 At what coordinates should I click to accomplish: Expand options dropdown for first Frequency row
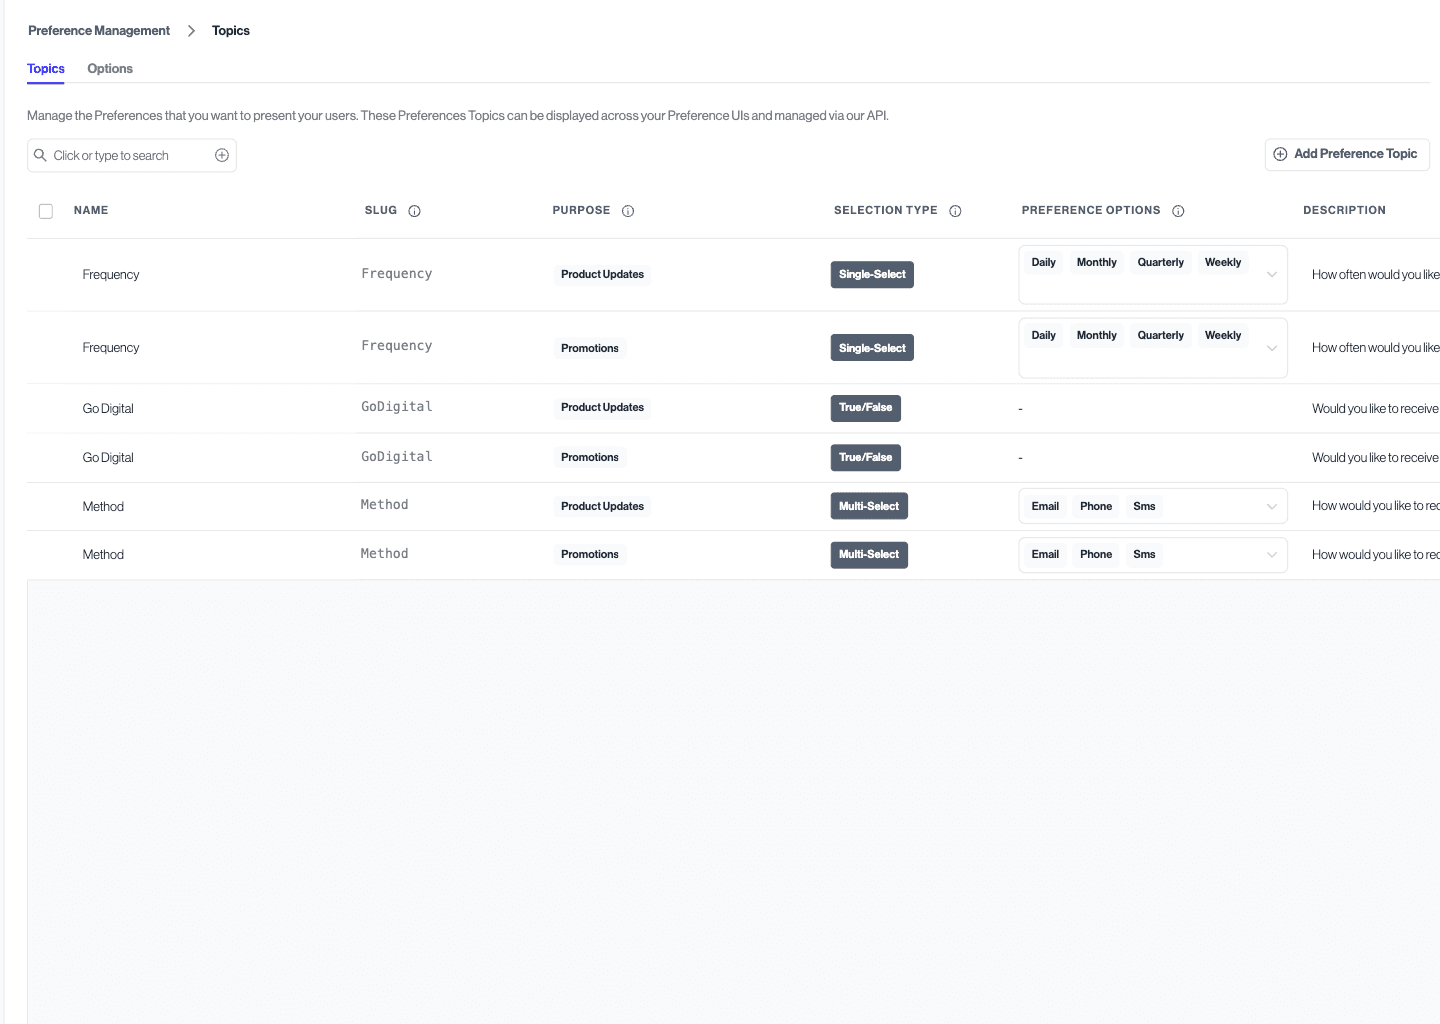[x=1272, y=274]
